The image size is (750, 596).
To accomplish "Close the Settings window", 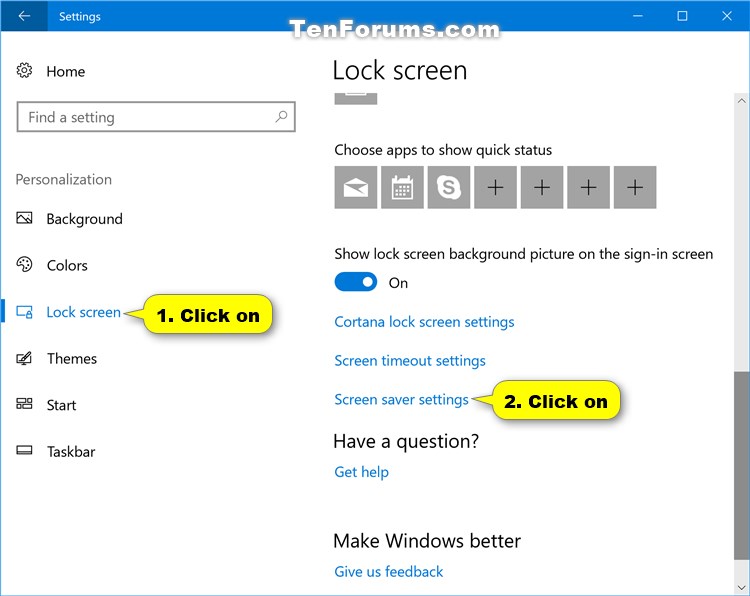I will point(727,16).
